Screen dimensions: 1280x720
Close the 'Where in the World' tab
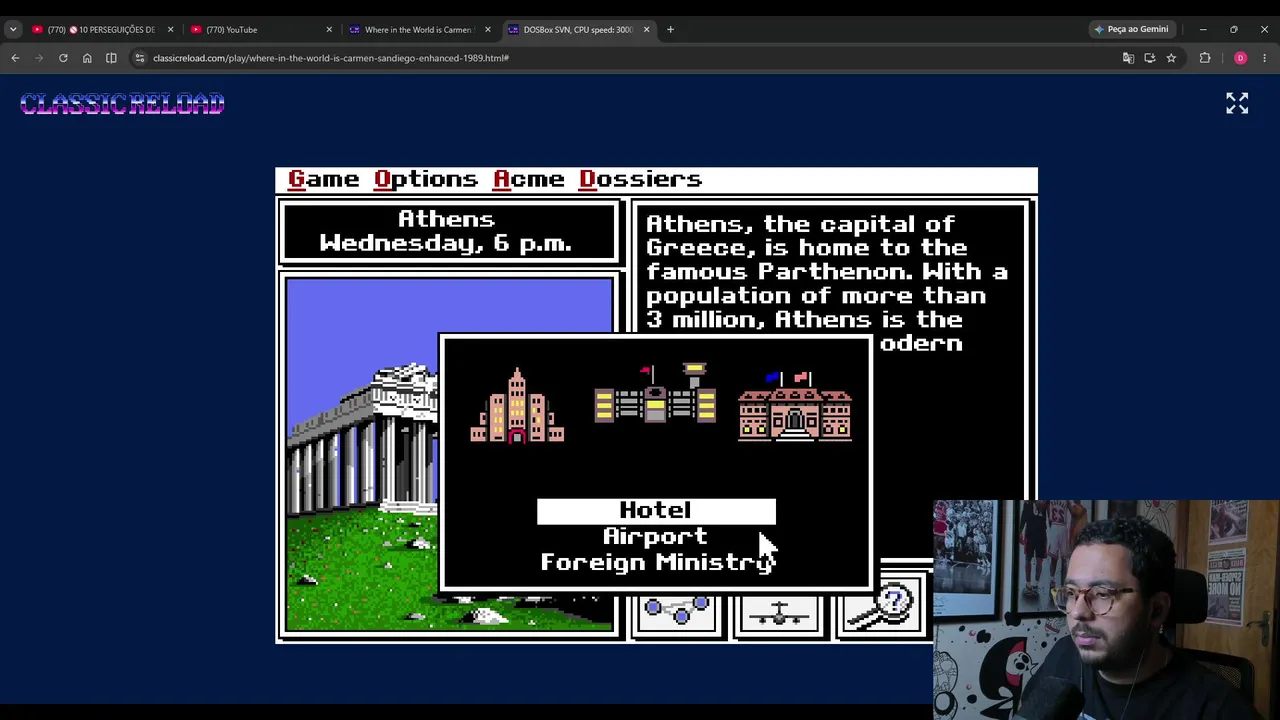(x=488, y=30)
